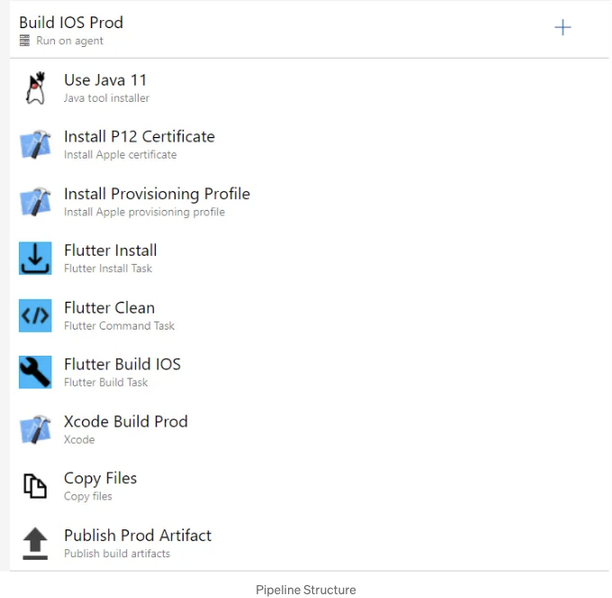This screenshot has width=612, height=598.
Task: Open the Install P12 Certificate task
Action: pos(309,145)
